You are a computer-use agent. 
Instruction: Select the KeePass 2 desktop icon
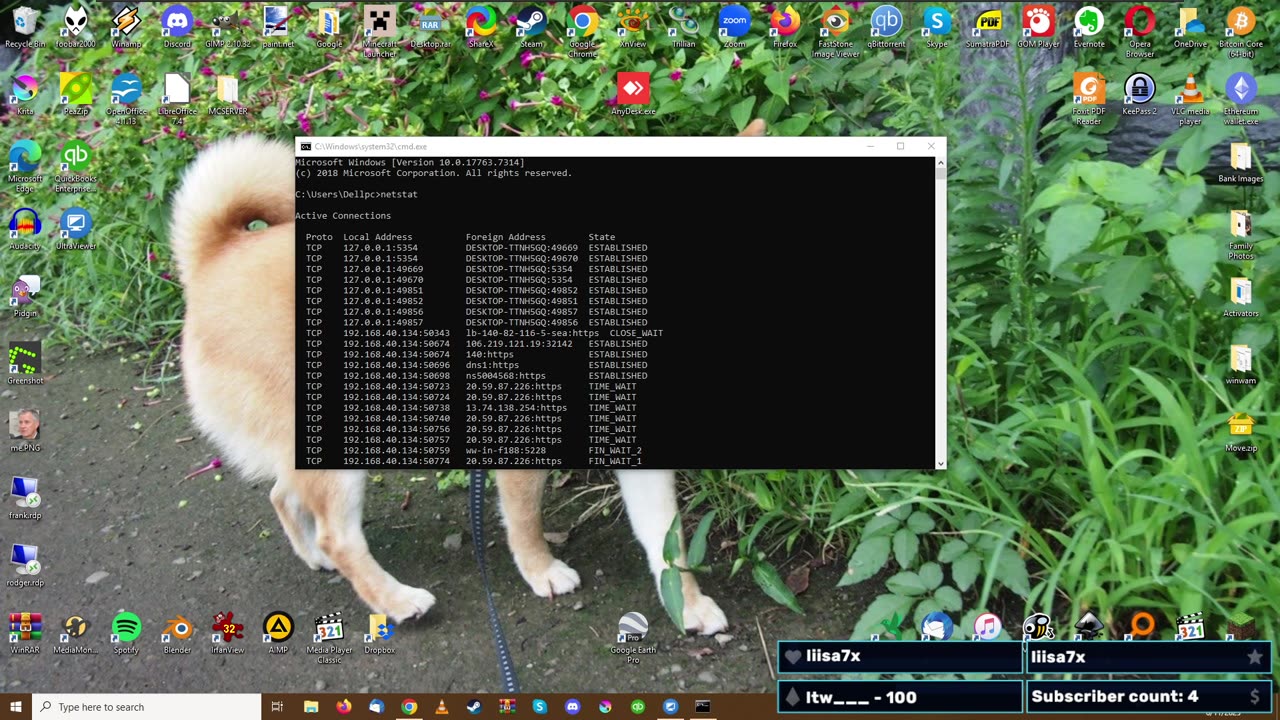coord(1139,95)
